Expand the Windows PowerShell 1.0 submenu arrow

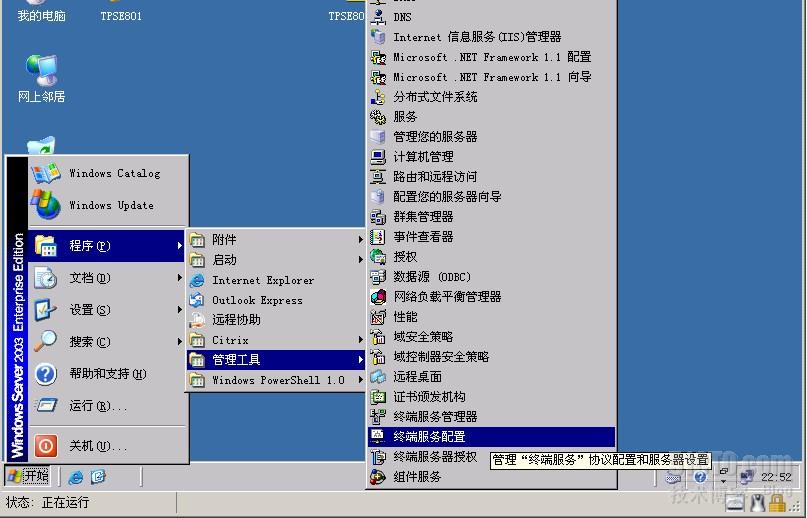pyautogui.click(x=361, y=379)
